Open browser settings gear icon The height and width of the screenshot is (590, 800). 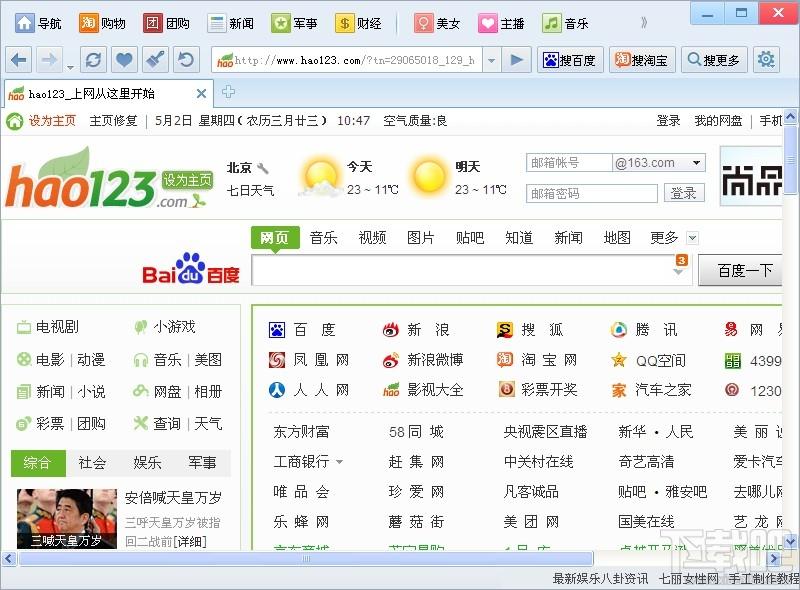(x=766, y=60)
